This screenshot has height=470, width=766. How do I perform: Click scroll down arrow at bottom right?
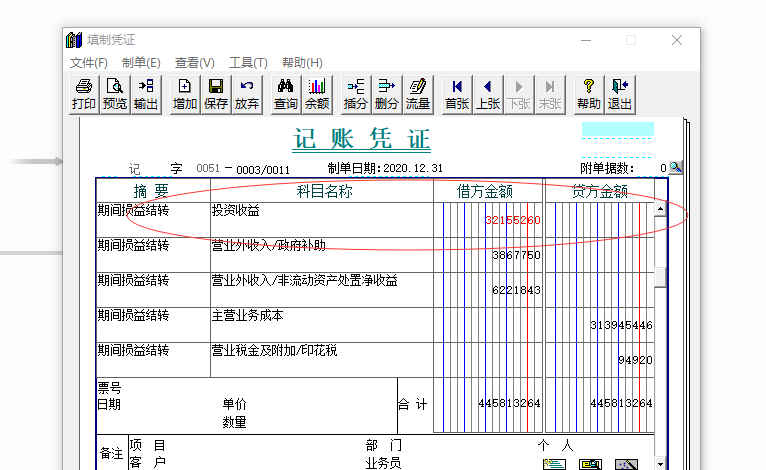click(660, 464)
